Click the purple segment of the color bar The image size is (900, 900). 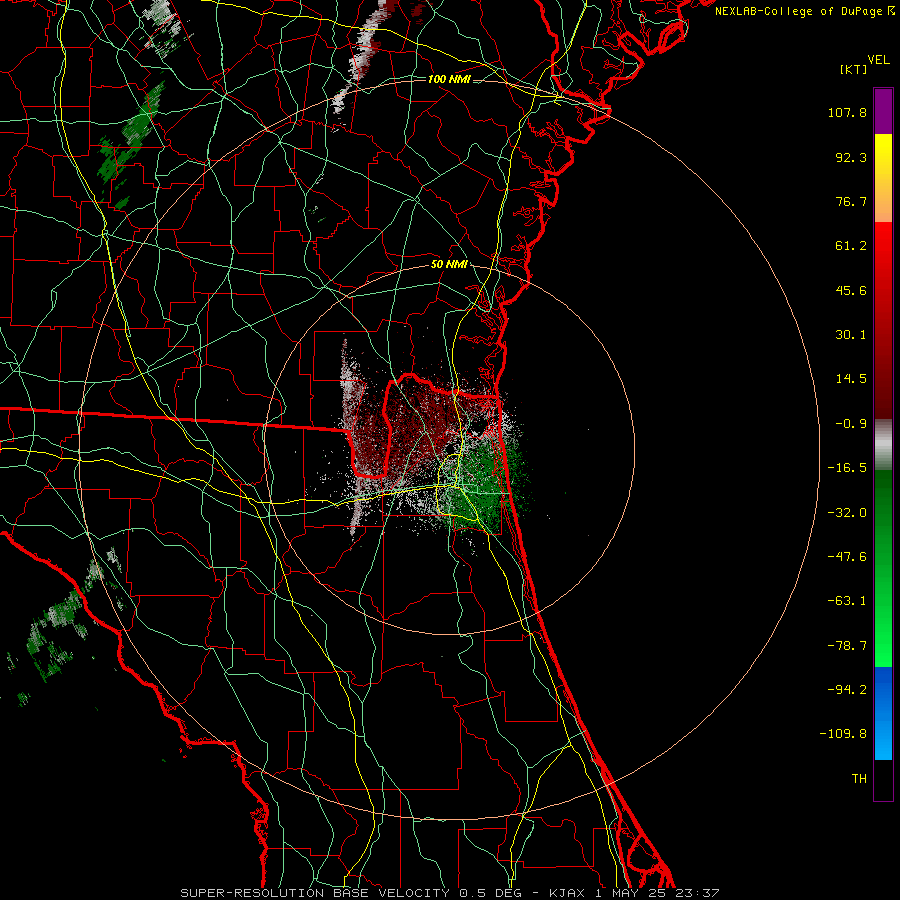click(x=883, y=111)
